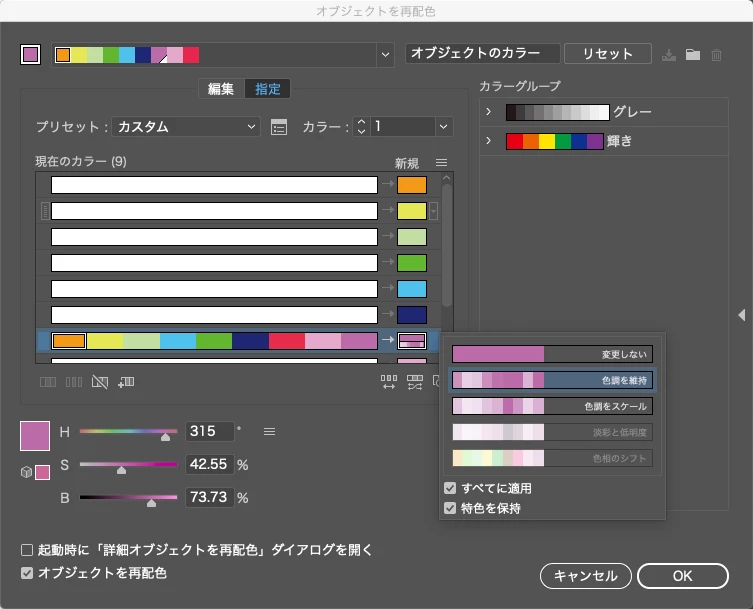Click the カラー number stepper arrows
The width and height of the screenshot is (753, 609).
361,127
